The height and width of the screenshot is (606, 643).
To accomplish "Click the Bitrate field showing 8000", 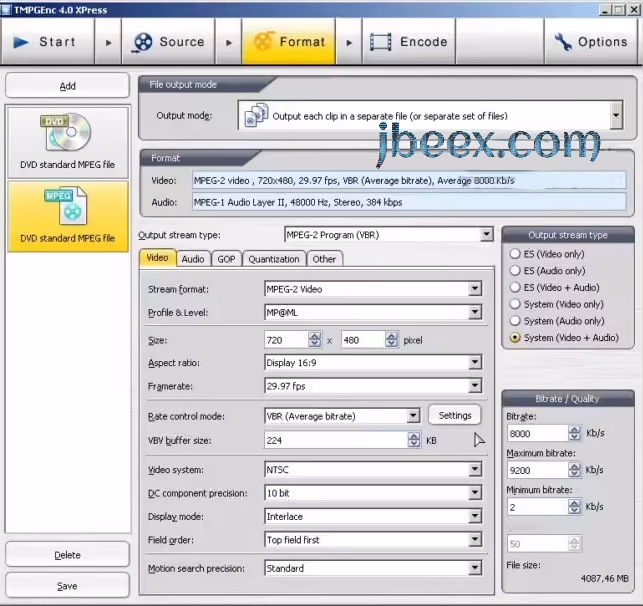I will pos(538,433).
